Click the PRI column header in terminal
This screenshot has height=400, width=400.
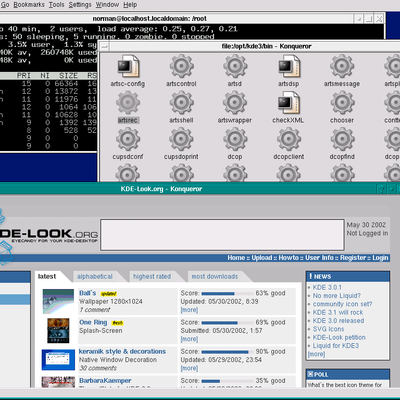click(x=24, y=76)
